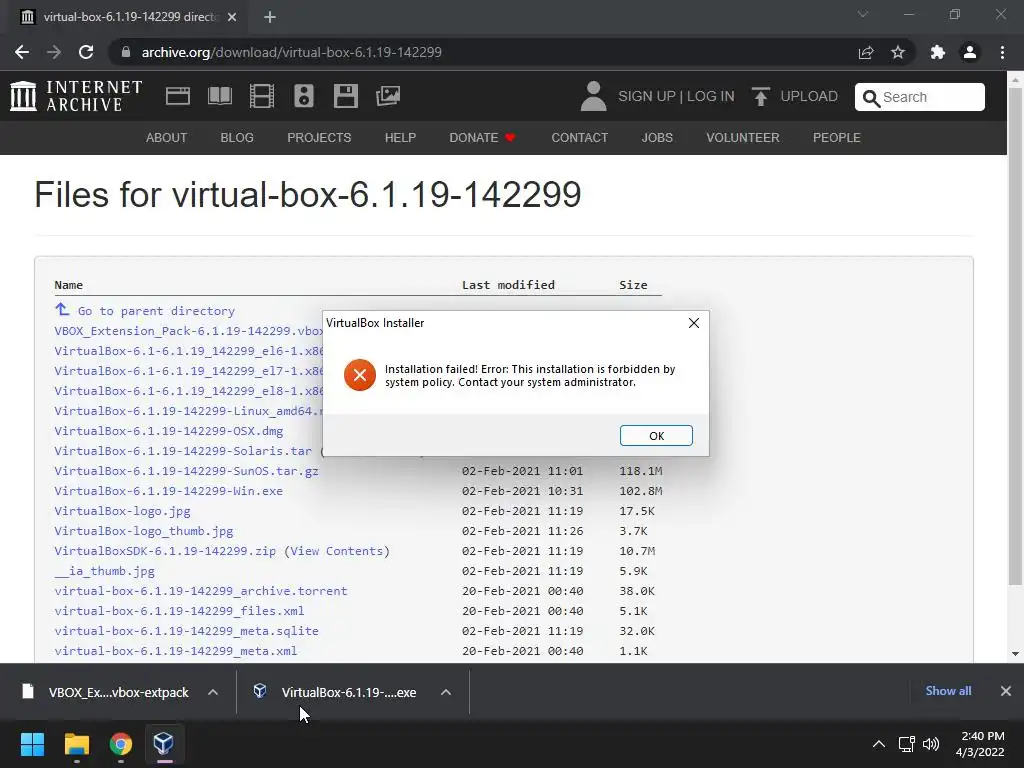The width and height of the screenshot is (1024, 768).
Task: Download VirtualBoxSDK-6.1.19-142299.zip
Action: point(165,551)
